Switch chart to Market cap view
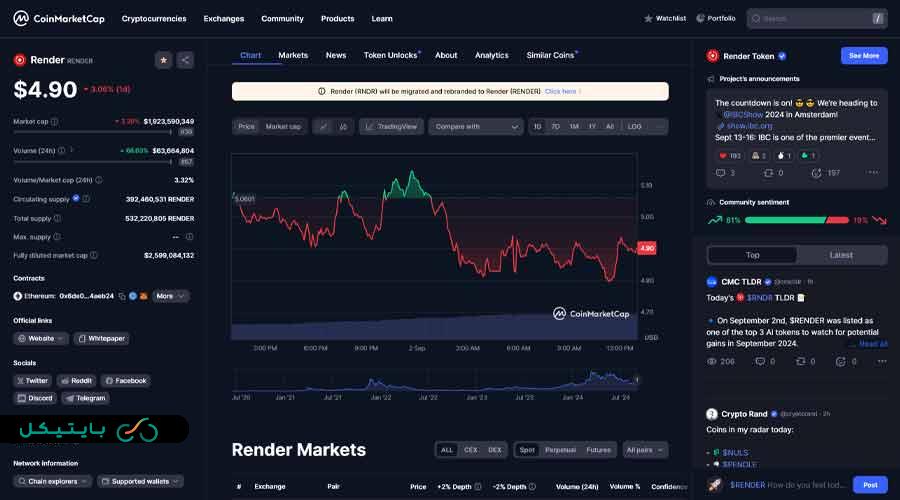This screenshot has height=500, width=900. coord(283,127)
